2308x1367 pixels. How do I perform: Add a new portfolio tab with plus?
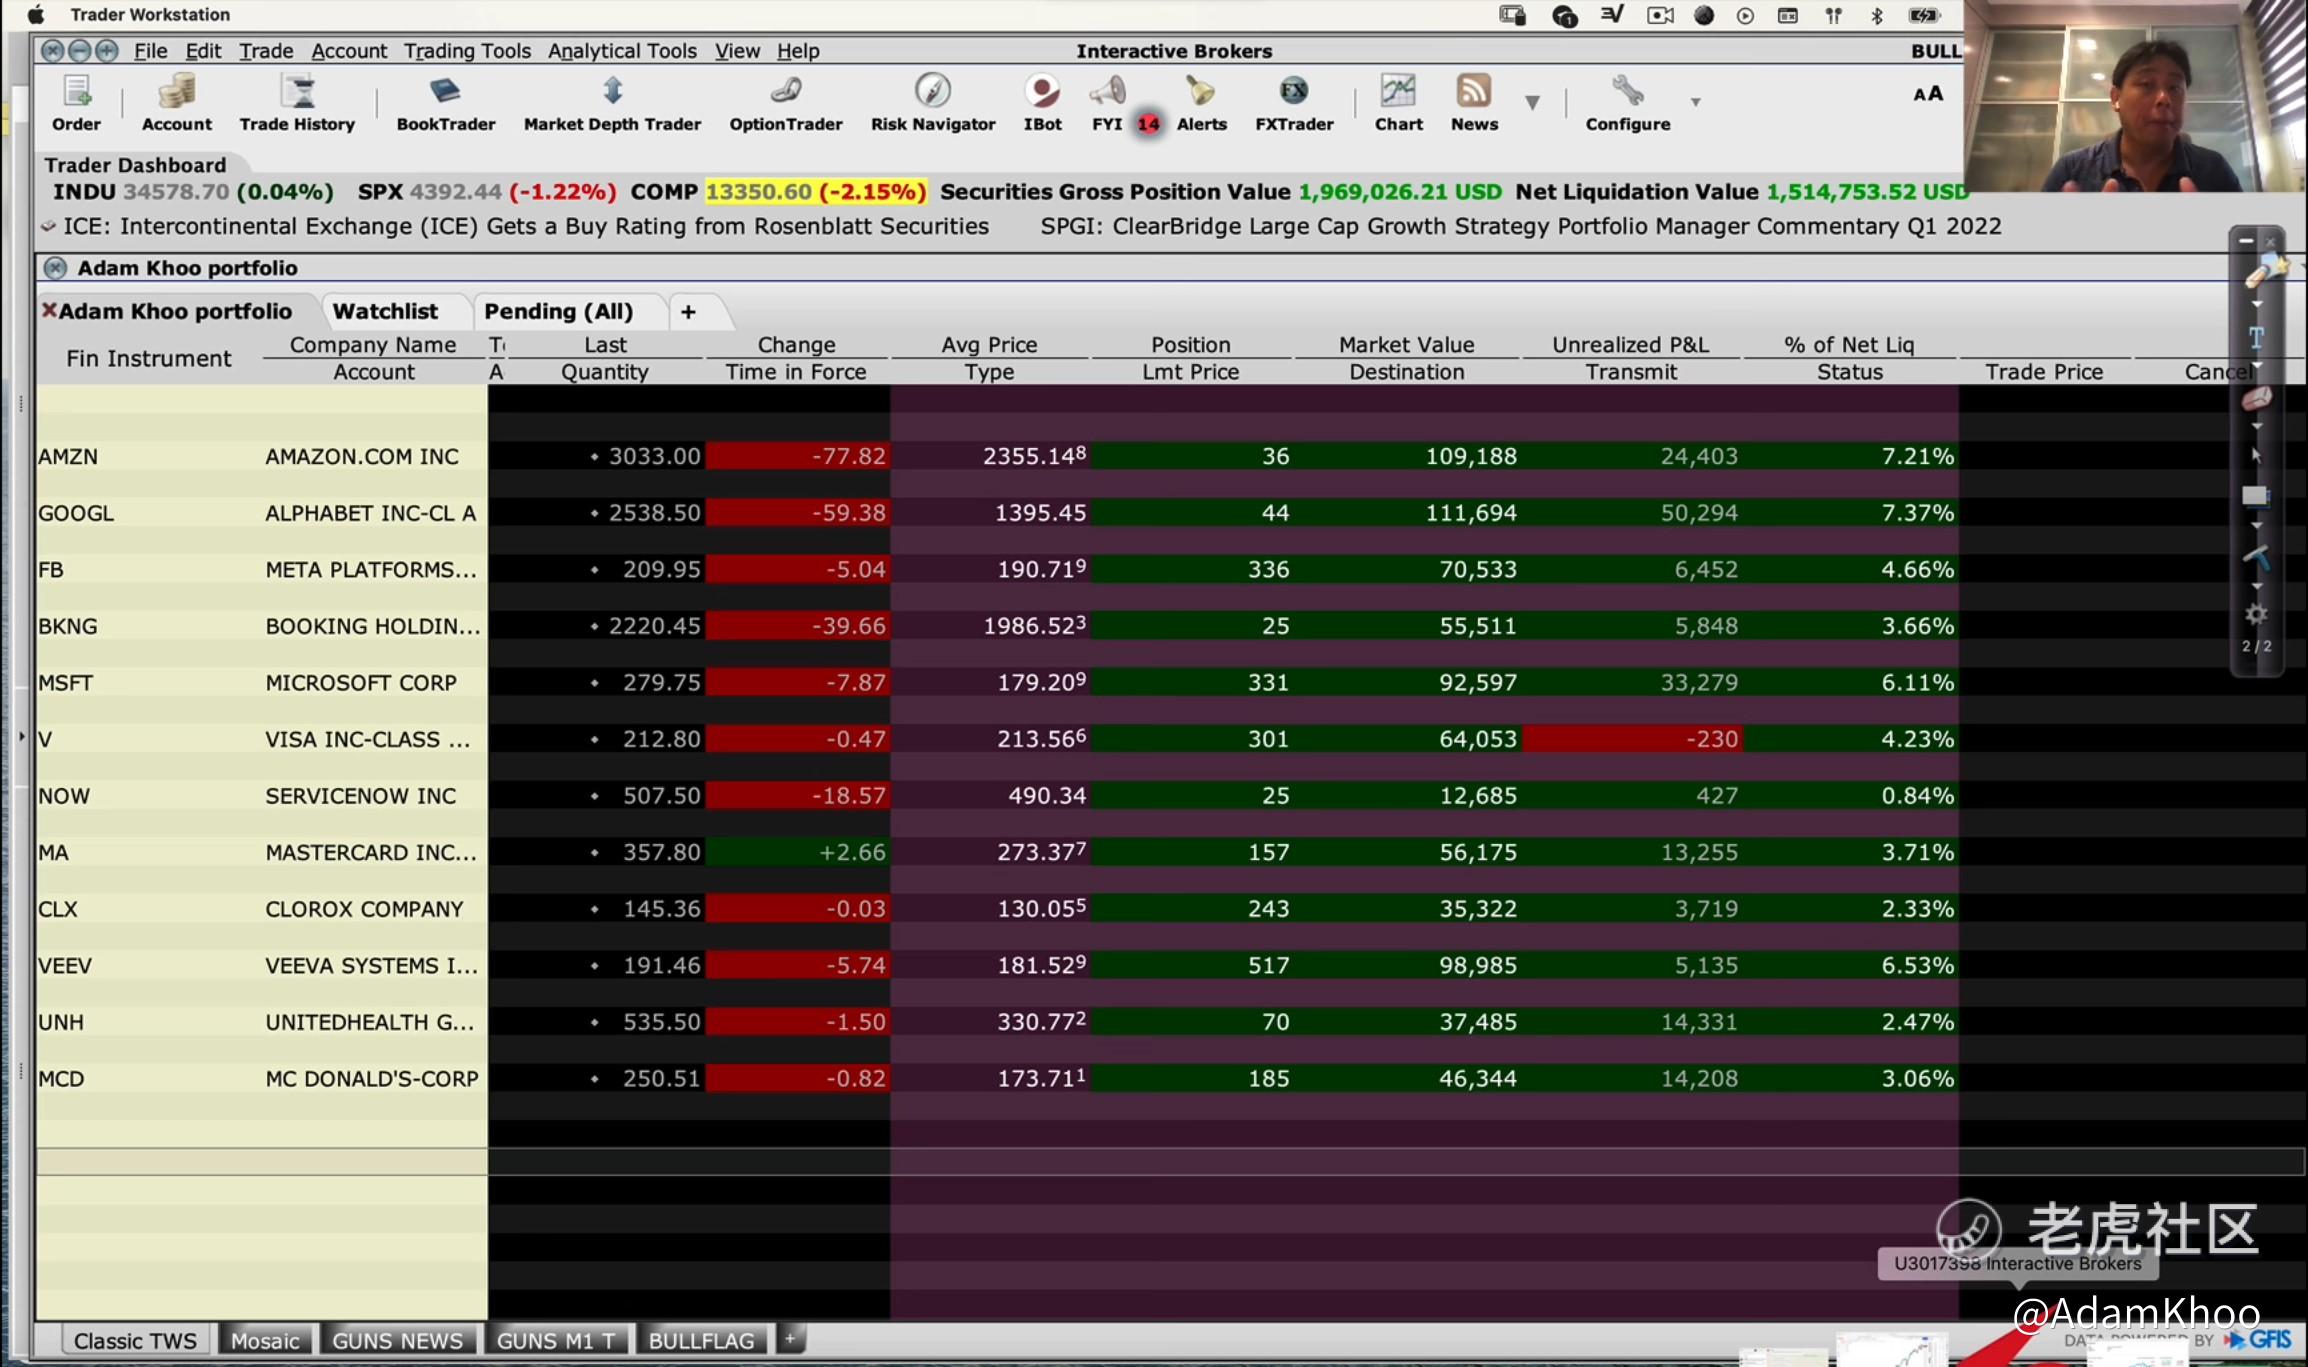[688, 312]
